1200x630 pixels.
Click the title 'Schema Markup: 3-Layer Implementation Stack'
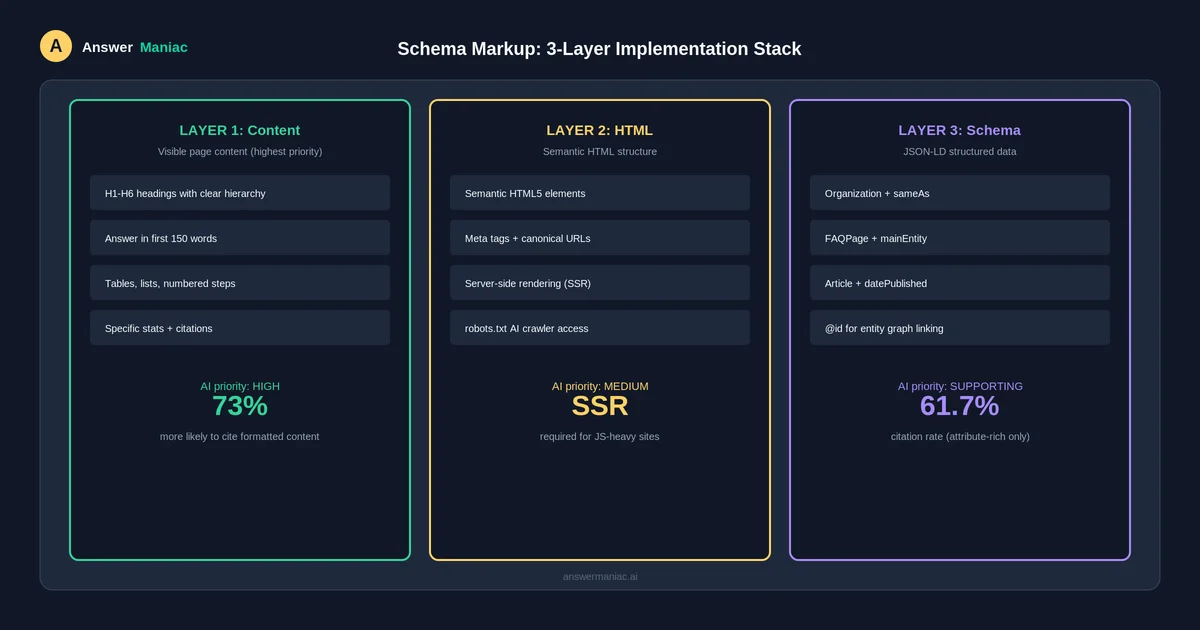(599, 49)
